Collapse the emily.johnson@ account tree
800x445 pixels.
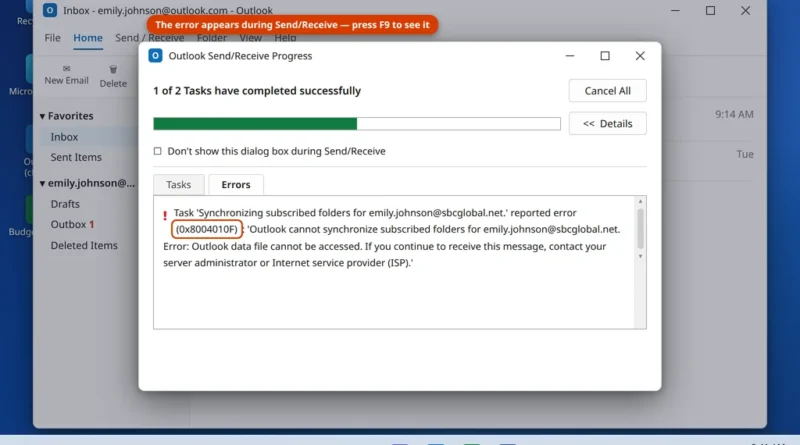42,183
